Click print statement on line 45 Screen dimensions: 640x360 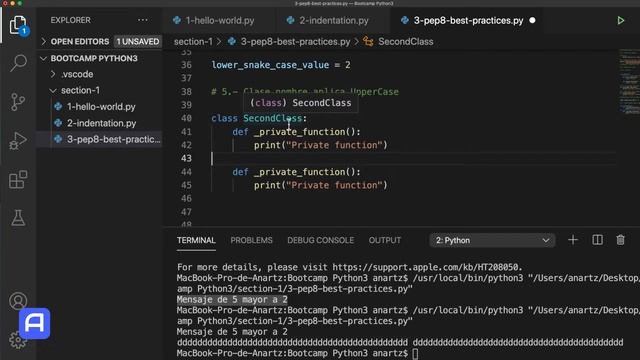click(320, 185)
